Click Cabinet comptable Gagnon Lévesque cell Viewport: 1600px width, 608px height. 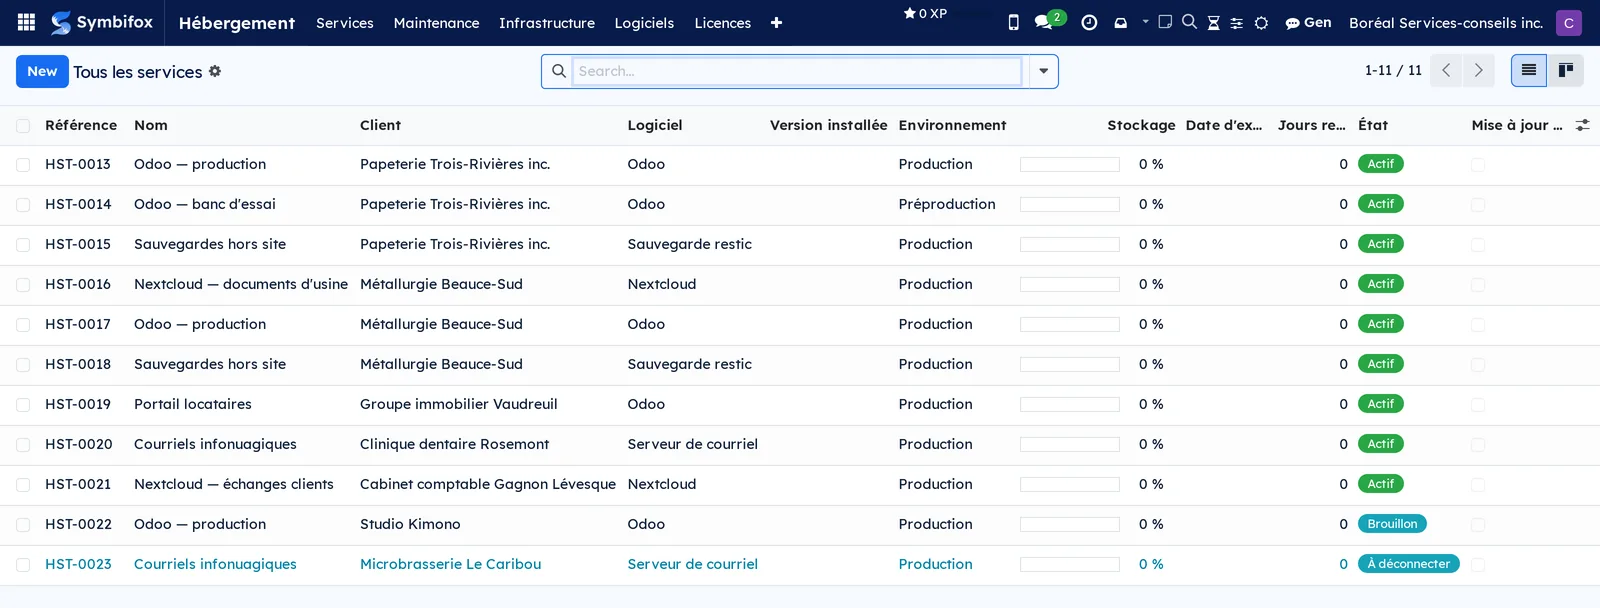[488, 484]
